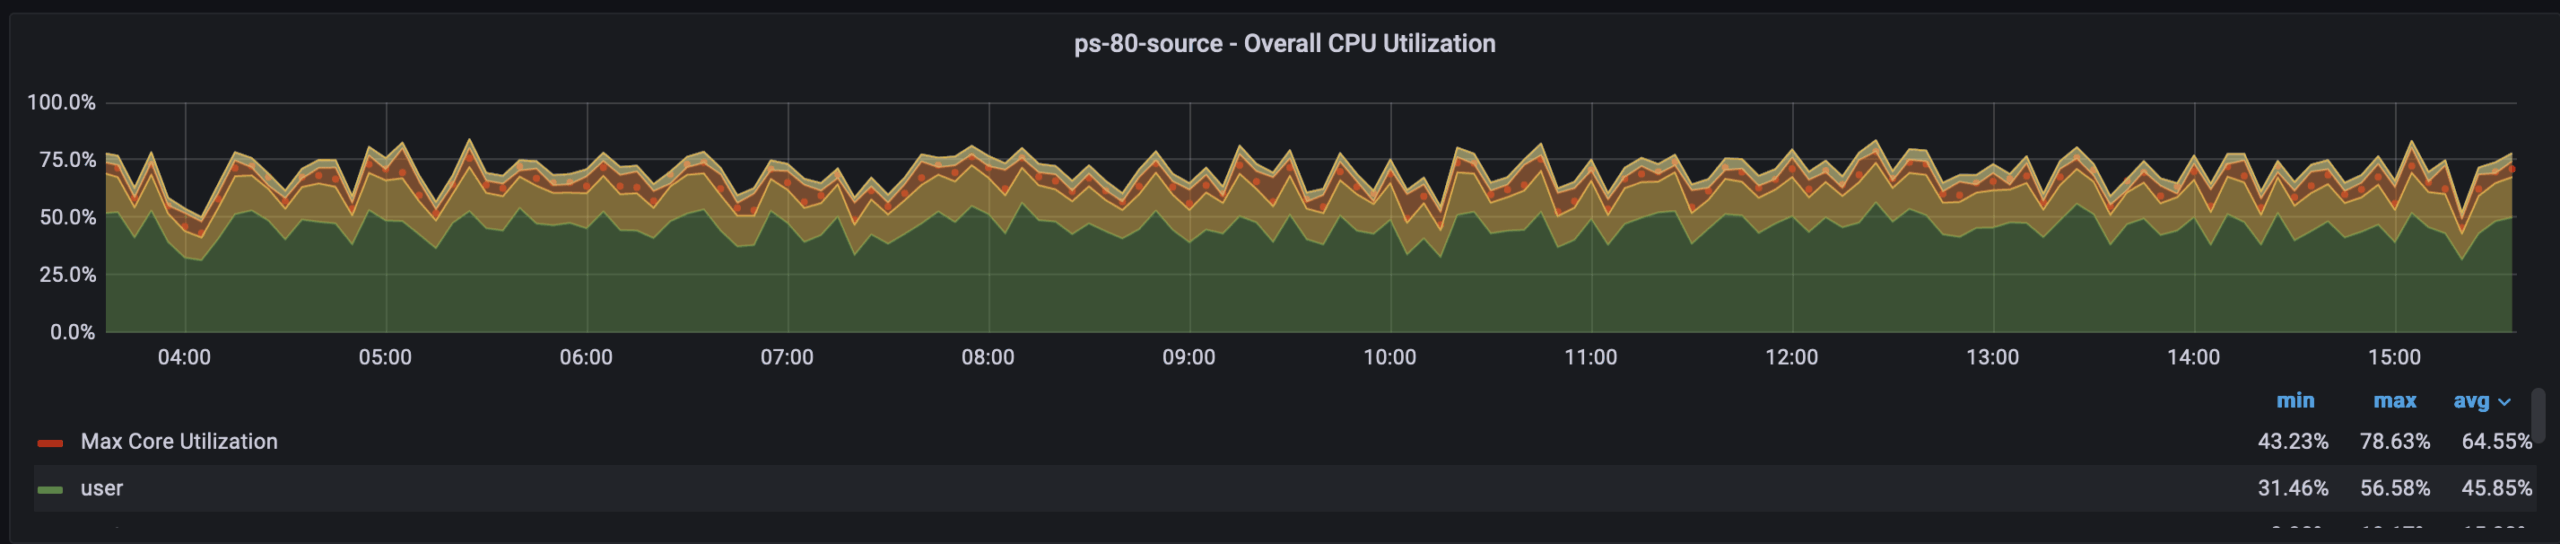Image resolution: width=2560 pixels, height=544 pixels.
Task: Click the 45.85% user avg value
Action: click(x=2496, y=488)
